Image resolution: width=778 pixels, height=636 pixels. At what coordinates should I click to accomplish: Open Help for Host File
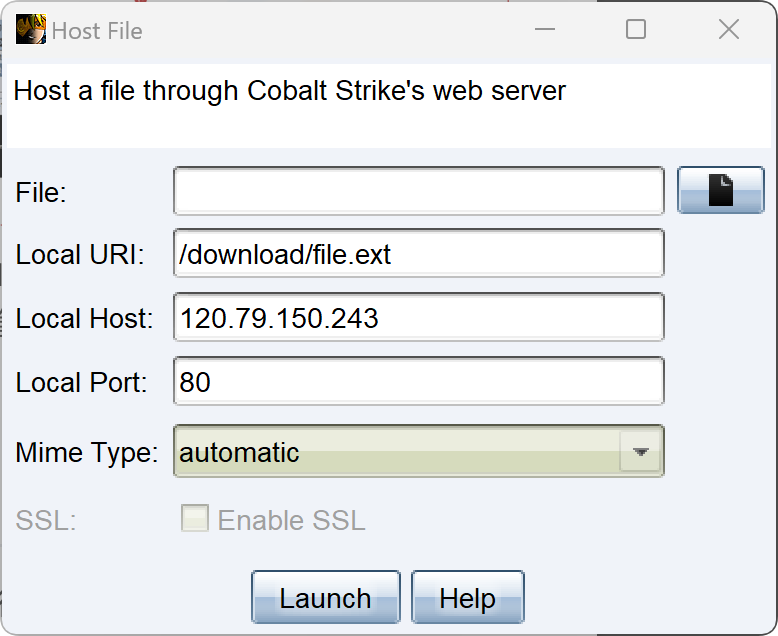pyautogui.click(x=467, y=597)
